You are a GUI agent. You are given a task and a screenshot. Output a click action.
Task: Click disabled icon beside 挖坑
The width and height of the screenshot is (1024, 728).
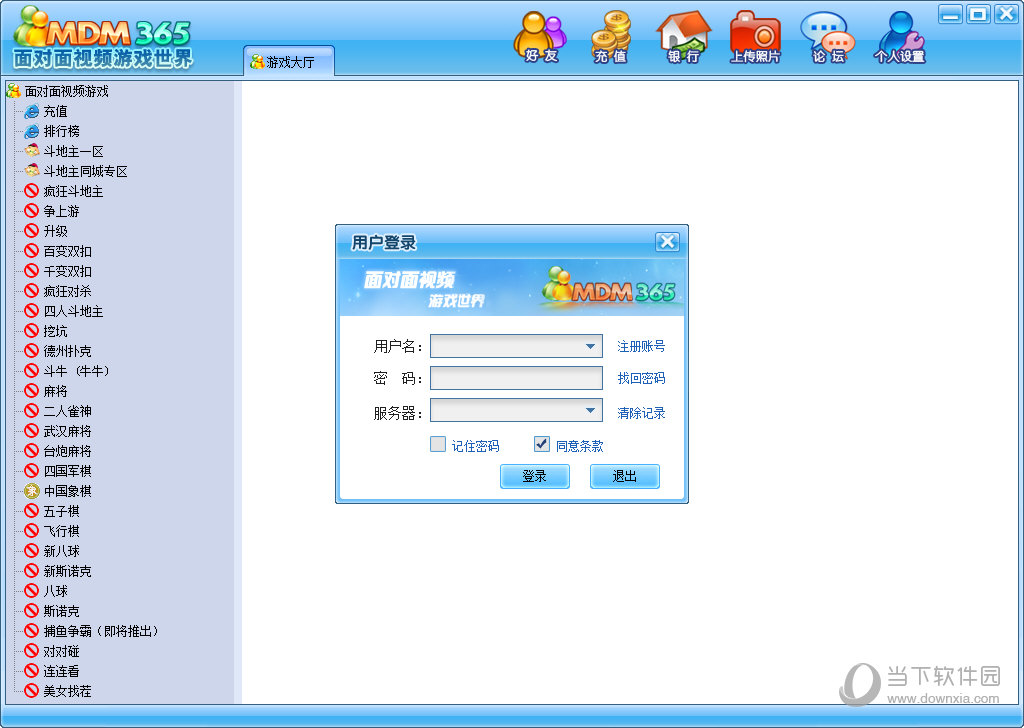(x=32, y=331)
